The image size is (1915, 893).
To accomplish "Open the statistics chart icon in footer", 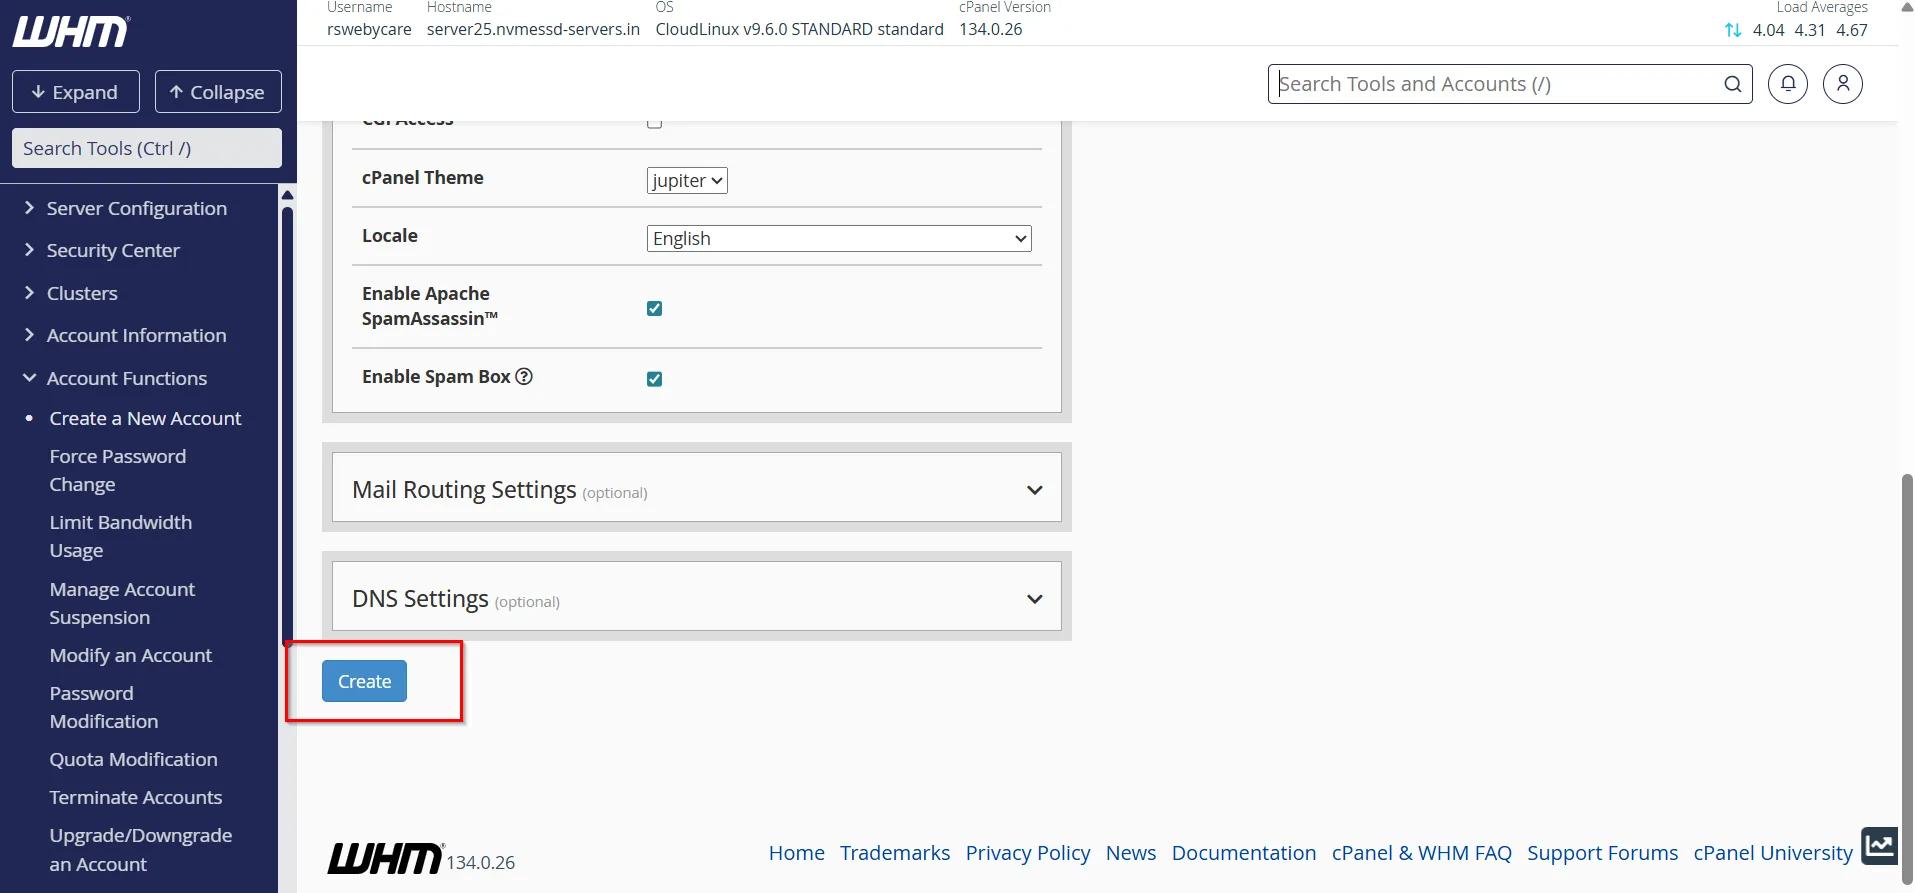I will [1879, 846].
